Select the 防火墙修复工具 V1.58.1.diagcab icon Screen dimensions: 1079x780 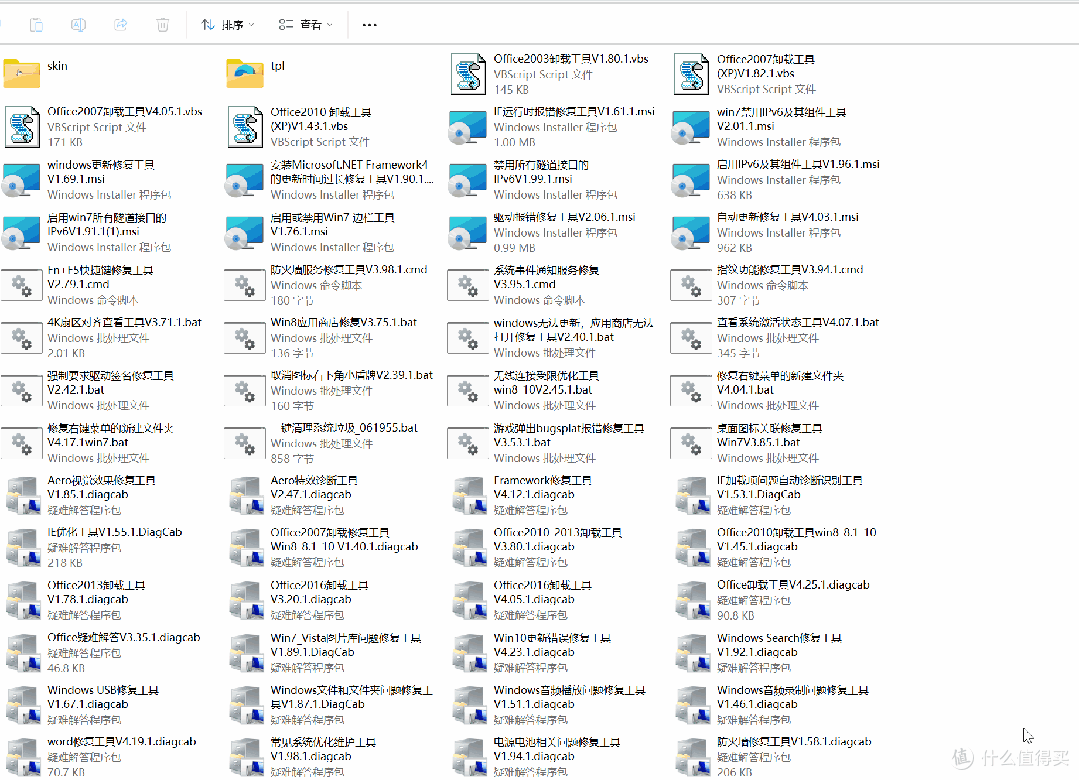pyautogui.click(x=692, y=757)
